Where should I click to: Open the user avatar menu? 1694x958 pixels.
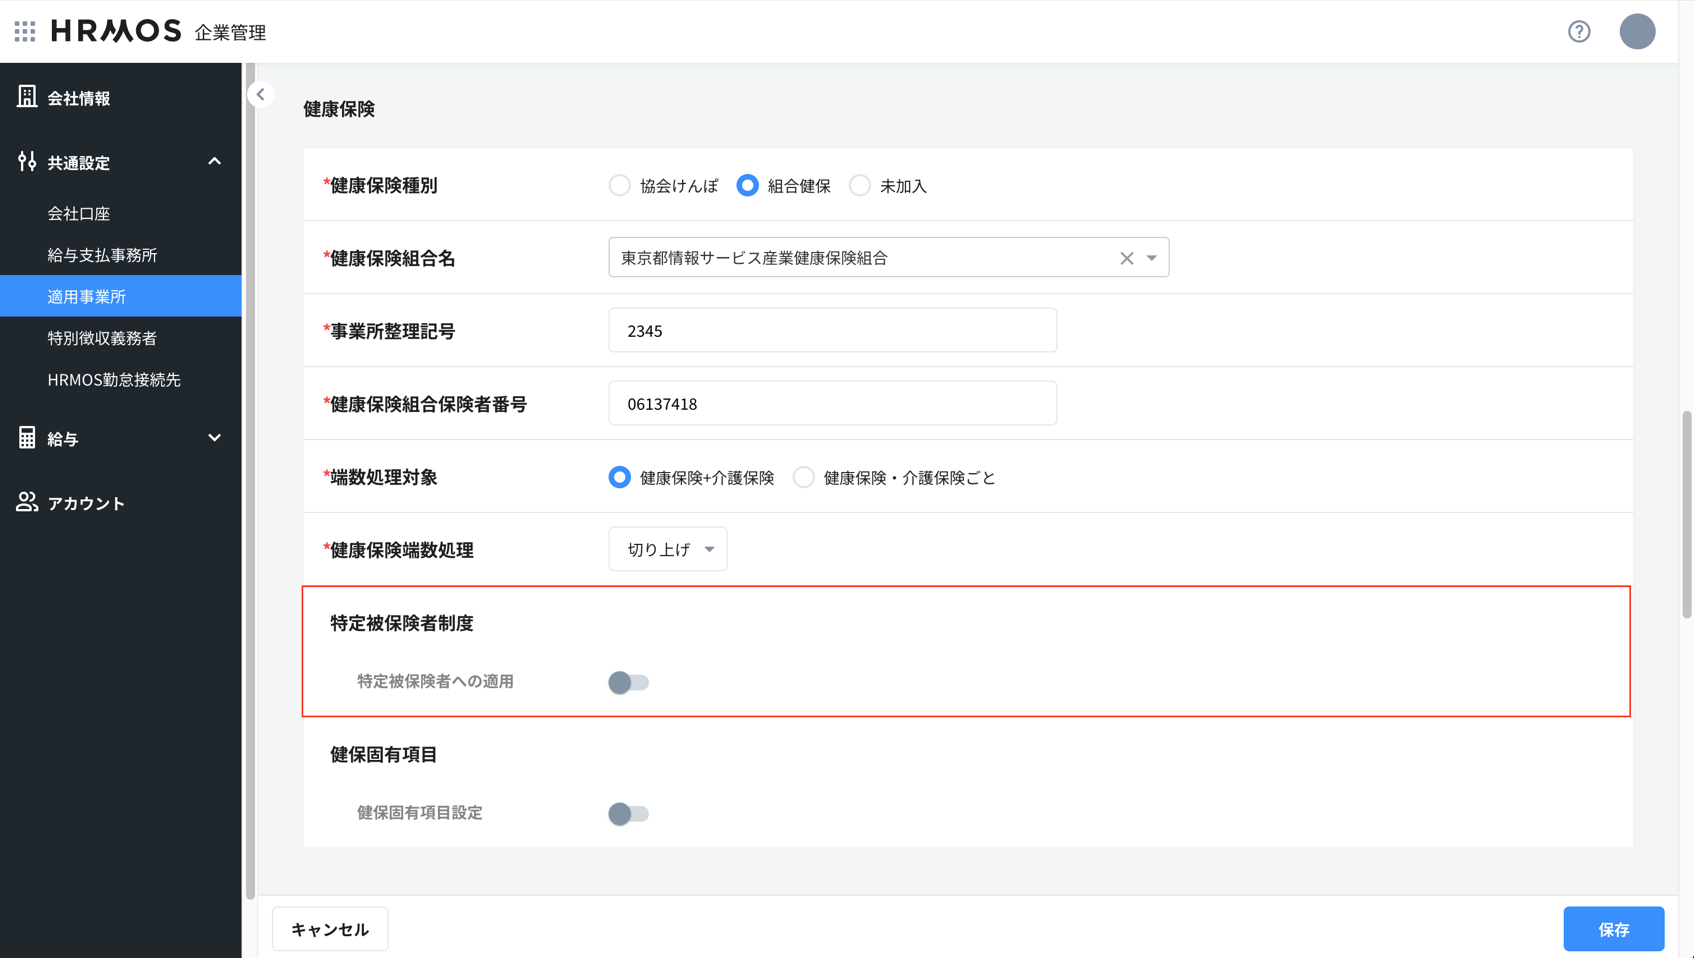tap(1637, 32)
